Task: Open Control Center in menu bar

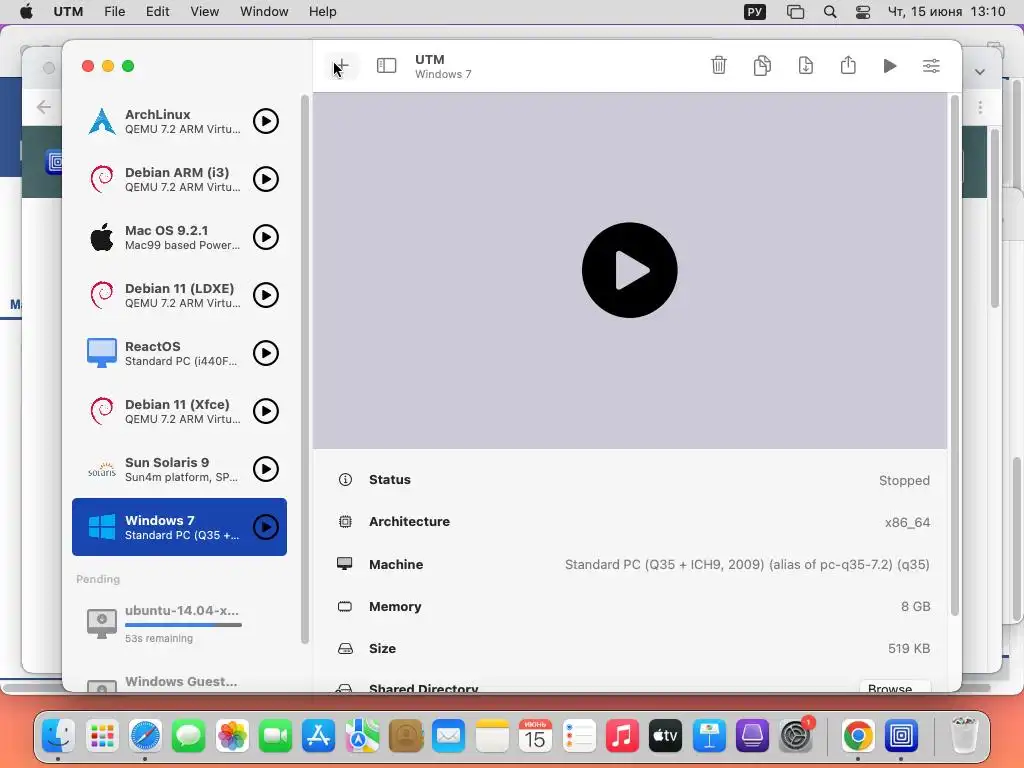Action: pyautogui.click(x=863, y=12)
